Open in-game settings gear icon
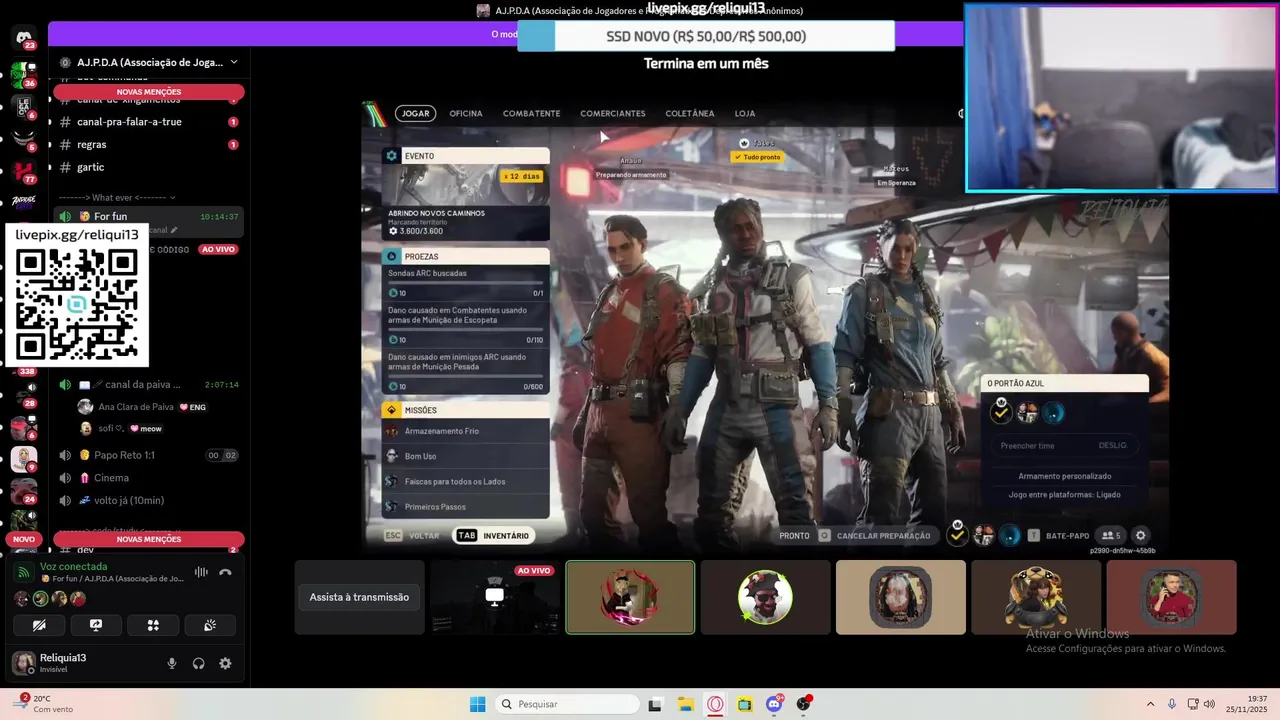This screenshot has width=1280, height=720. tap(1140, 535)
